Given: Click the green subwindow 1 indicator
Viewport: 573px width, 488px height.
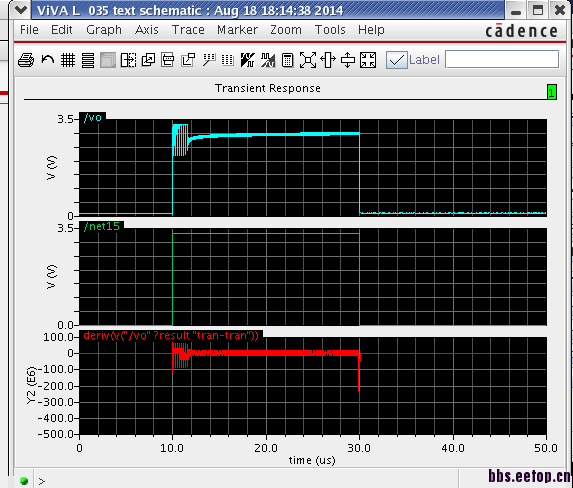Looking at the screenshot, I should (551, 92).
